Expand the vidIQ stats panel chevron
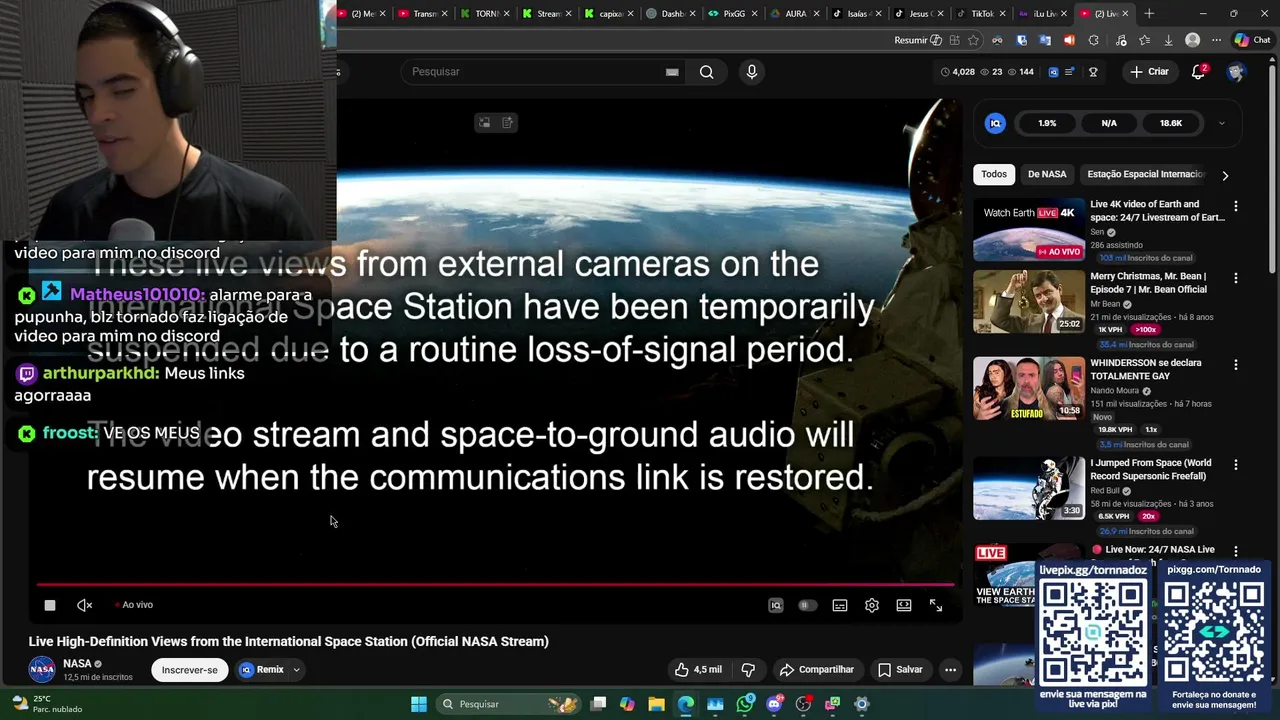1280x720 pixels. tap(1221, 123)
